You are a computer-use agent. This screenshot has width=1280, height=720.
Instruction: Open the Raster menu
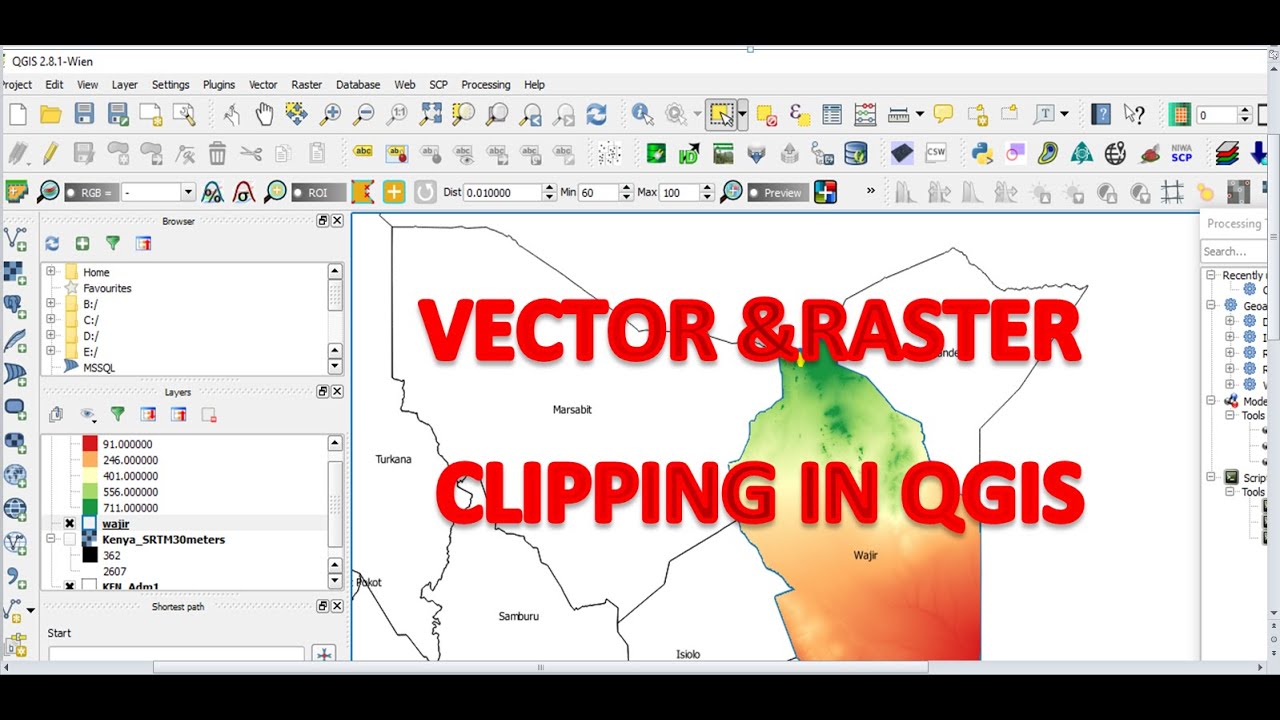click(306, 85)
